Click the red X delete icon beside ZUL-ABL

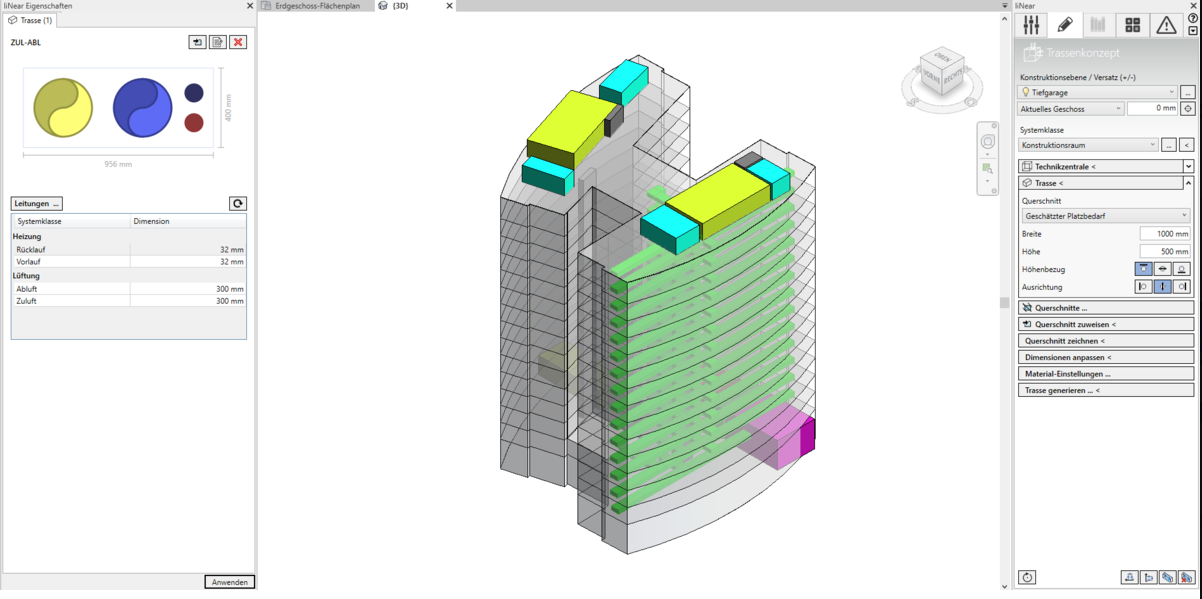[x=238, y=42]
